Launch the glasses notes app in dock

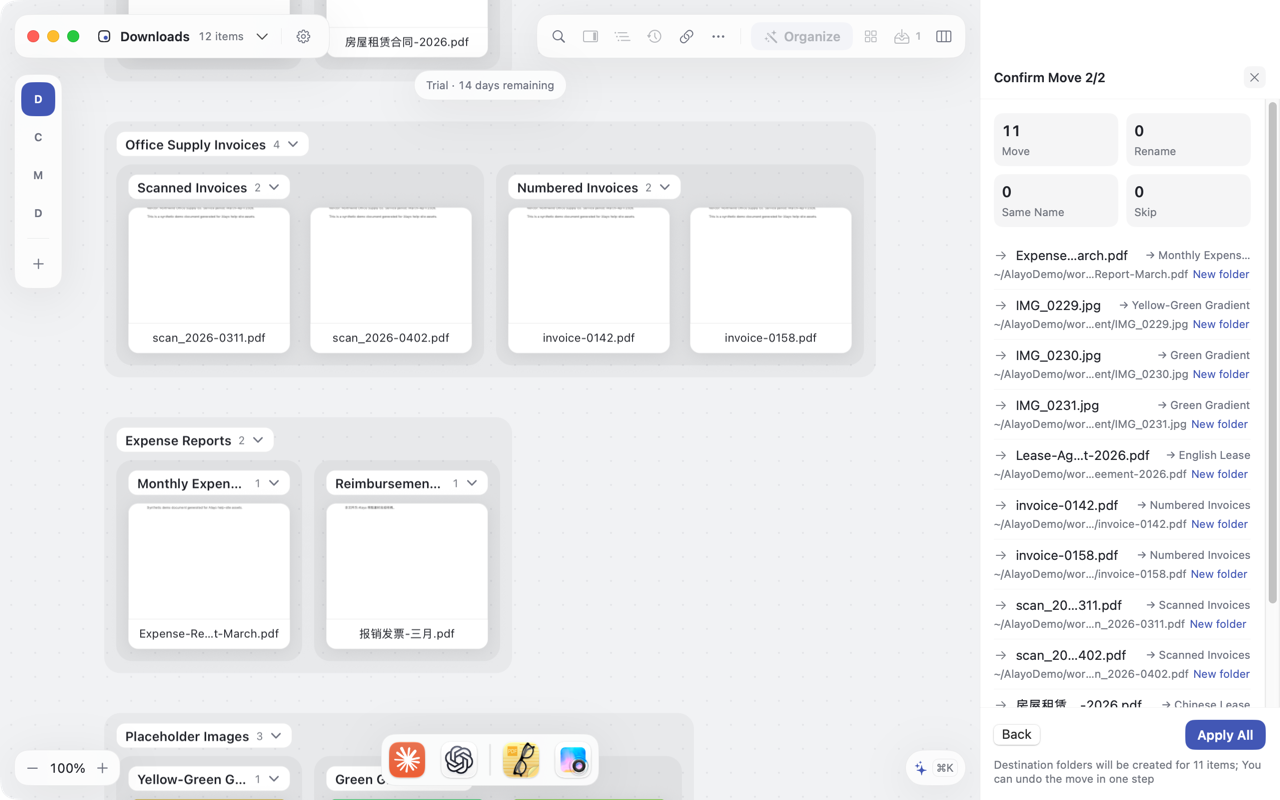tap(521, 760)
